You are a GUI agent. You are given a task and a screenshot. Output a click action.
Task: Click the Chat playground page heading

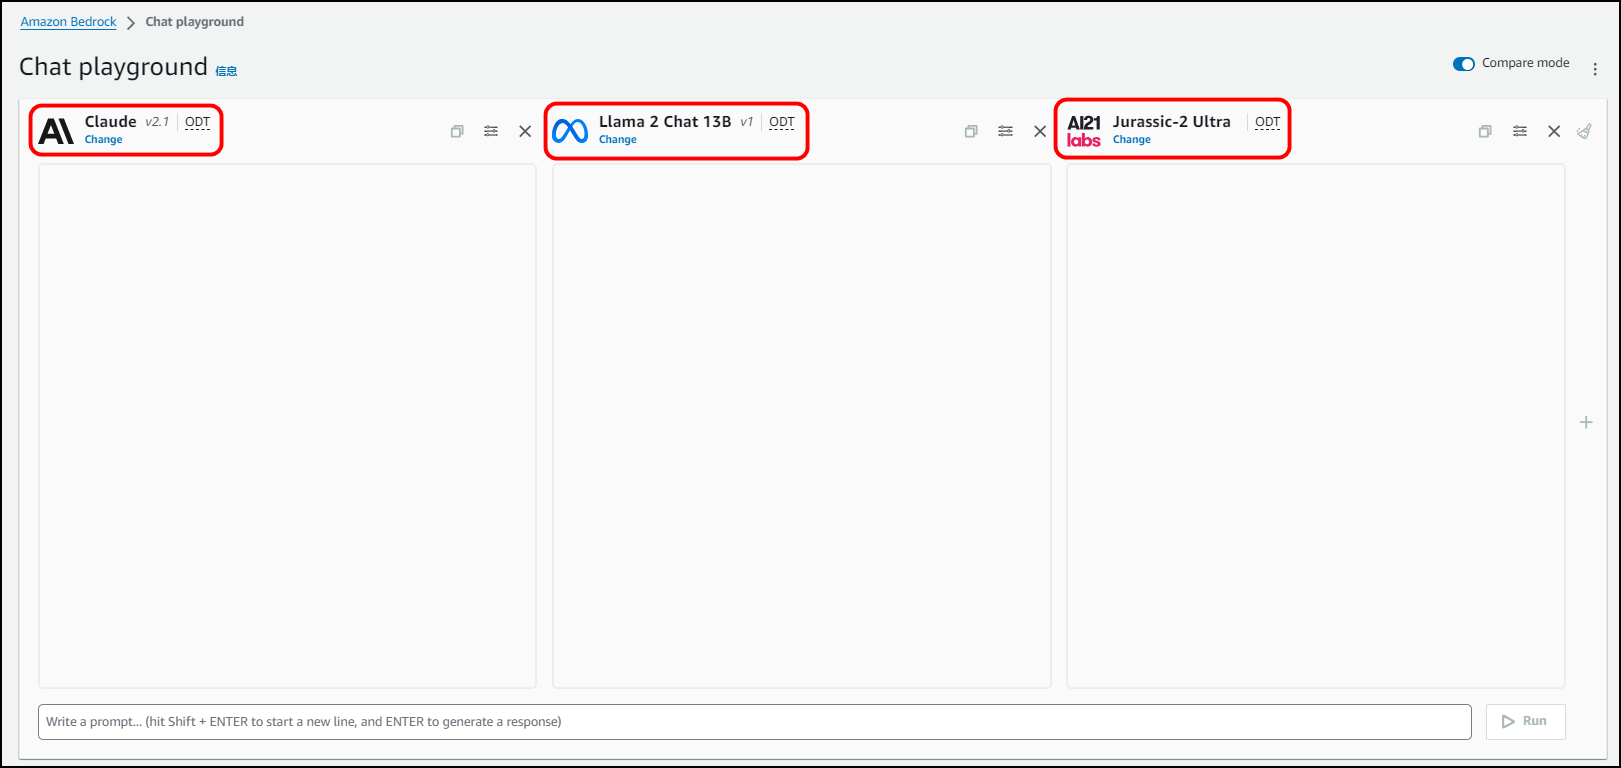114,67
